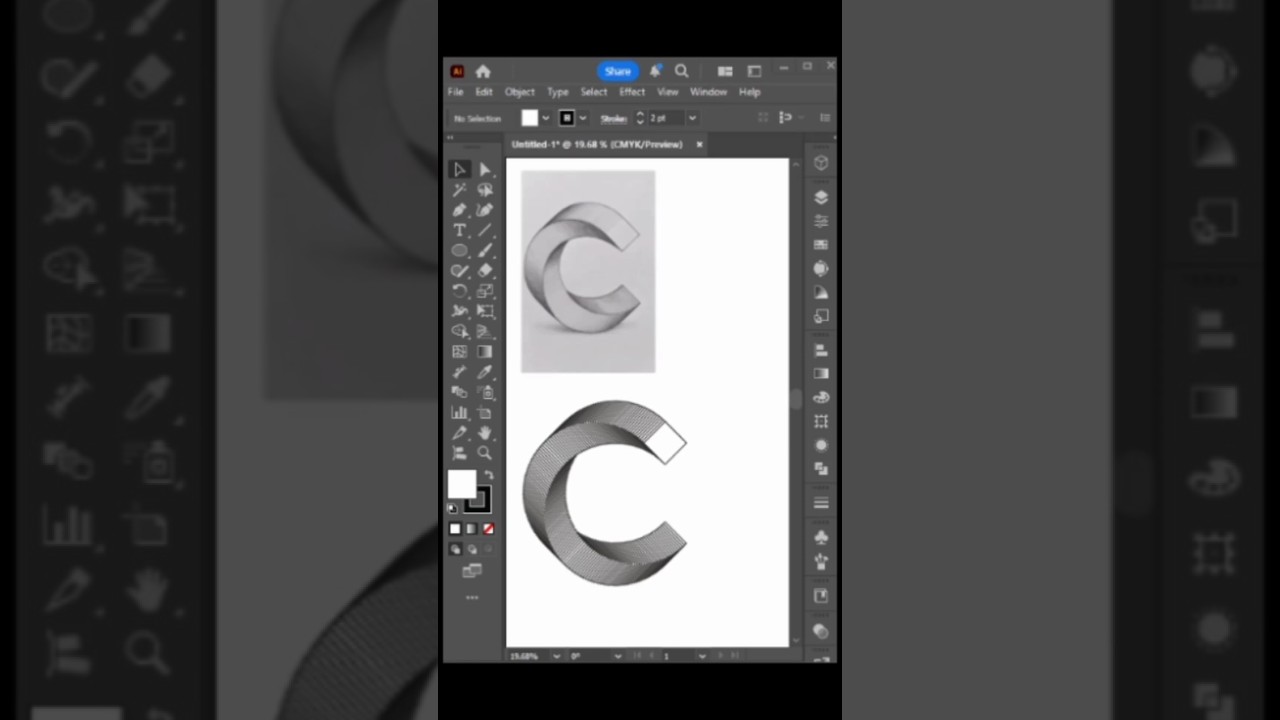1280x720 pixels.
Task: Open the Brushes panel icon
Action: coord(821,562)
